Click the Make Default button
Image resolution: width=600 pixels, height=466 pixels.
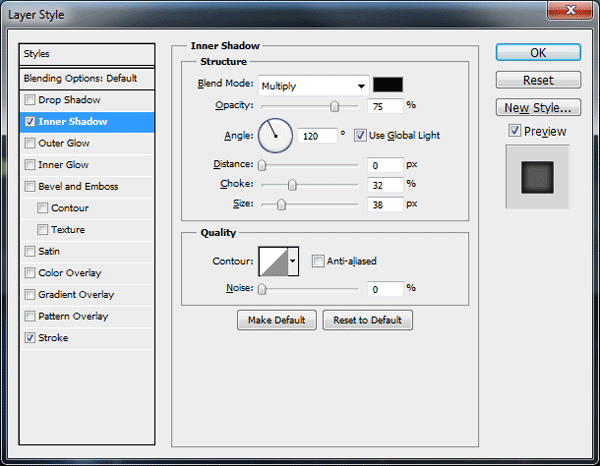(277, 320)
